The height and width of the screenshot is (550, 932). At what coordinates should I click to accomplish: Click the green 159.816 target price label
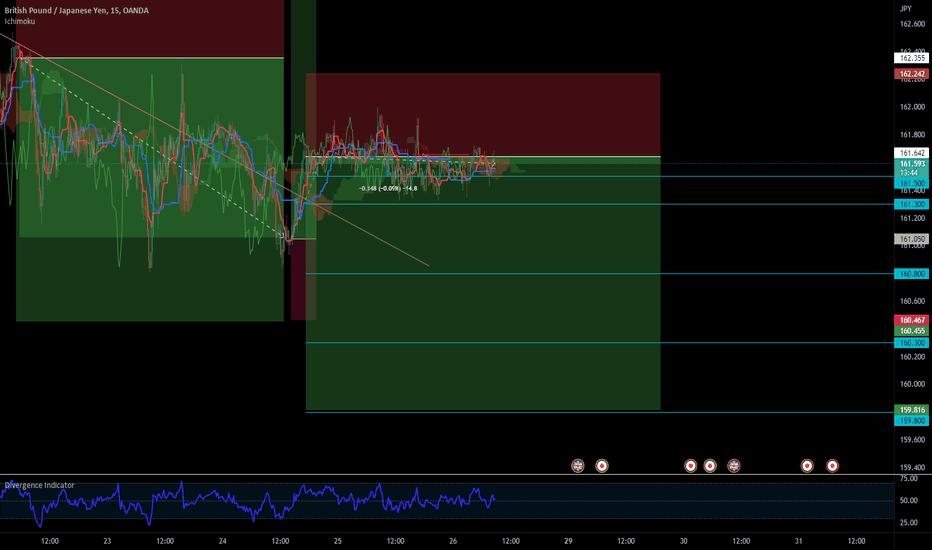click(x=912, y=410)
